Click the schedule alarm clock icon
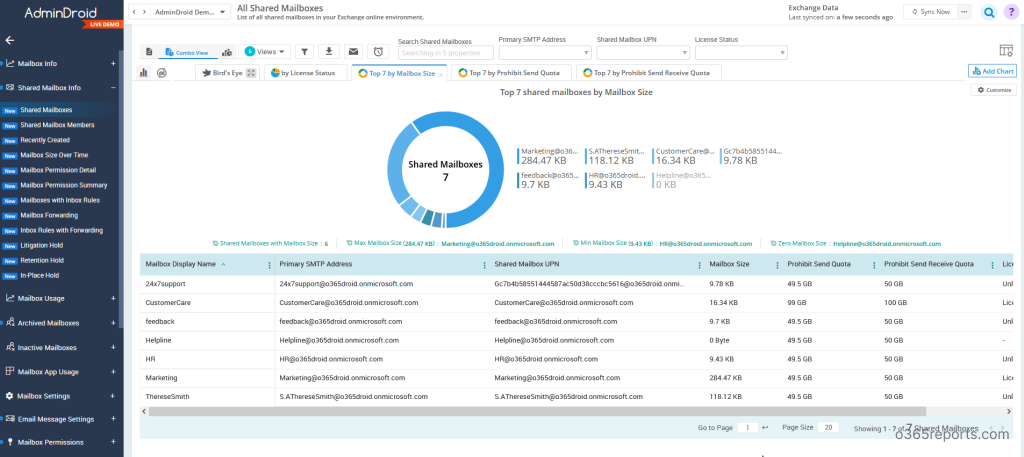1024x457 pixels. [x=378, y=52]
